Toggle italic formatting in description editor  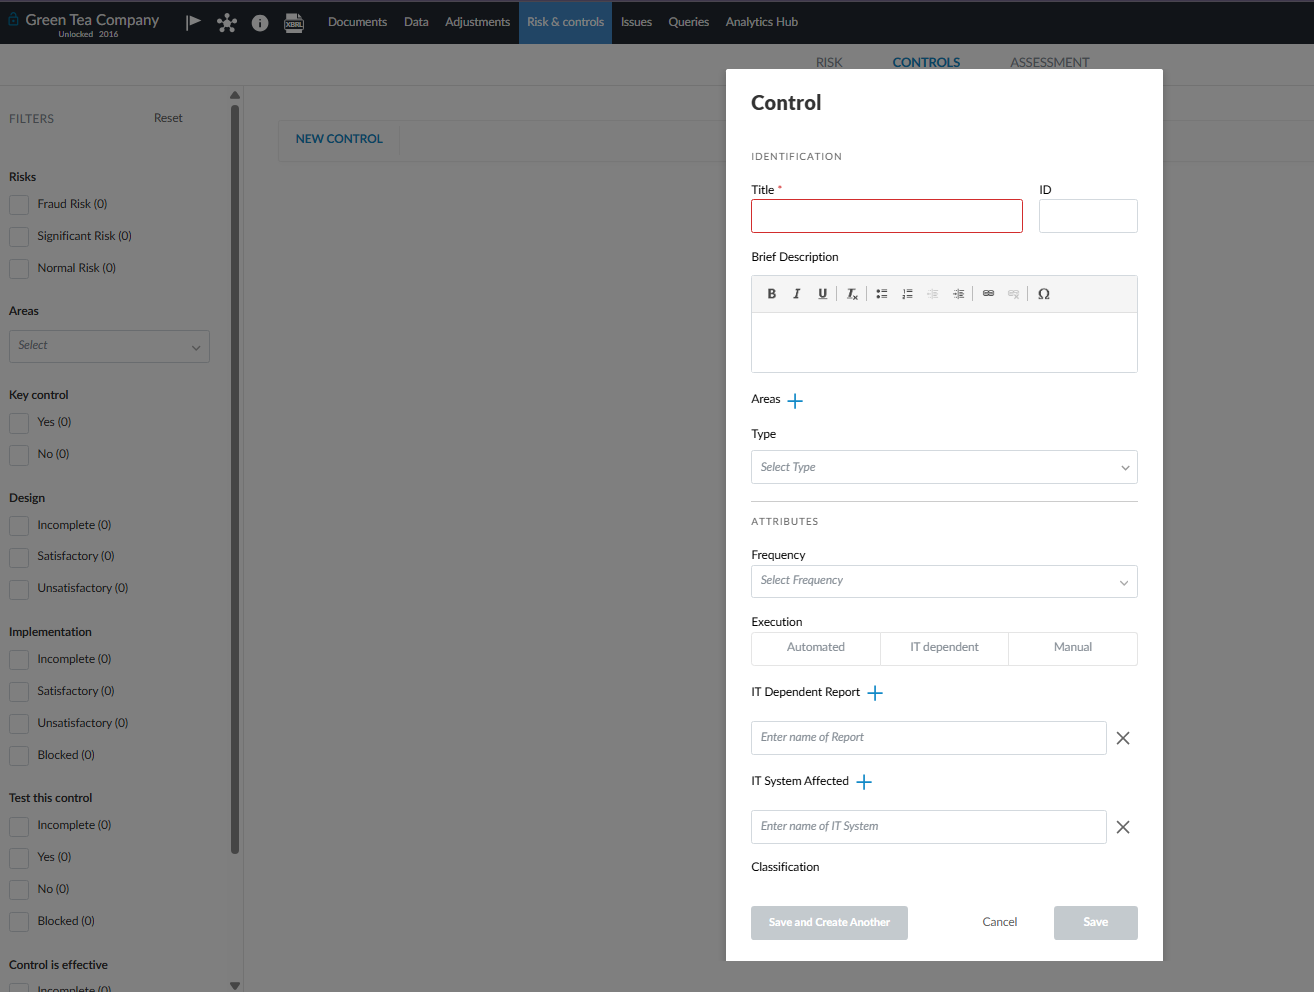[797, 294]
